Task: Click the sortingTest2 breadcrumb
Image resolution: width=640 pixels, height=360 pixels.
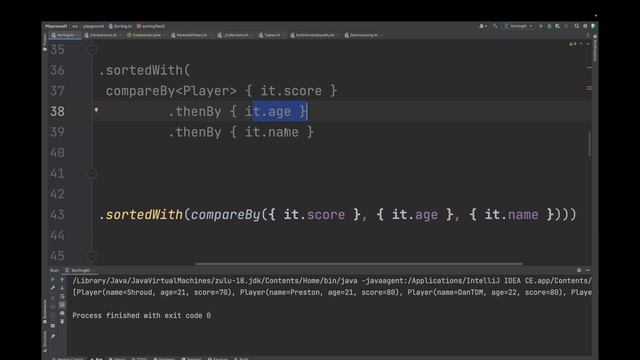Action: click(151, 26)
